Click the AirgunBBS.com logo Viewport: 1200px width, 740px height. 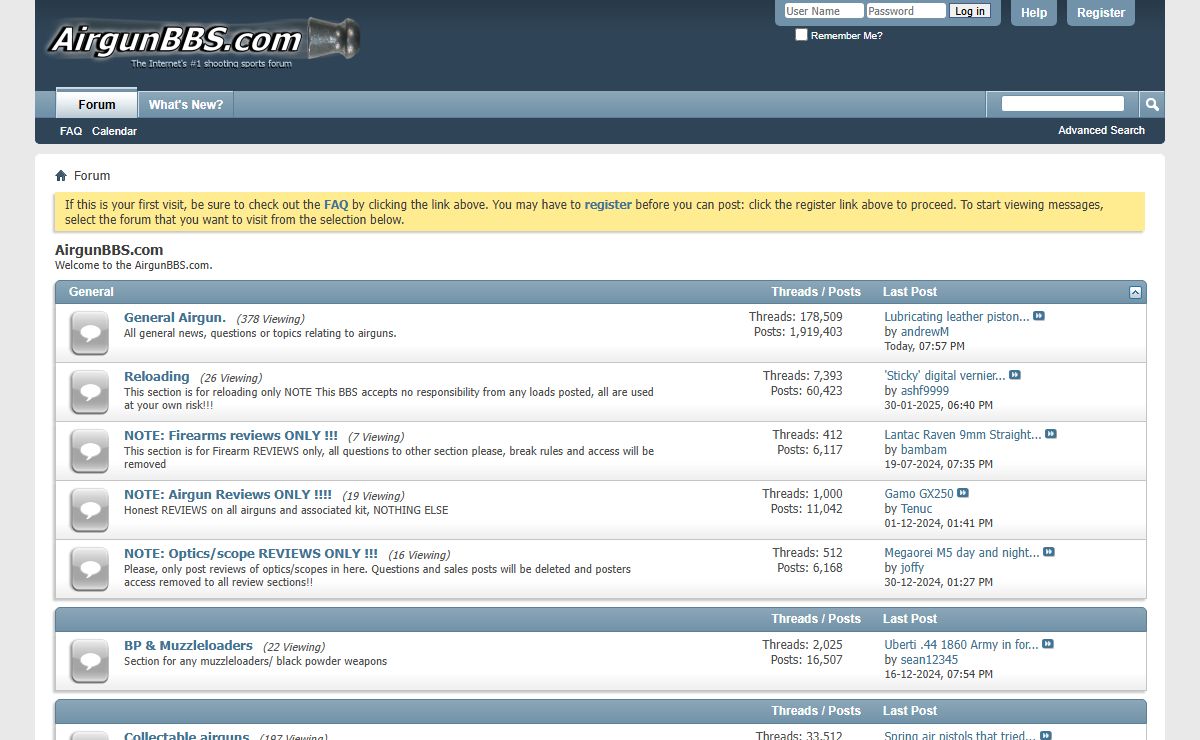coord(204,42)
